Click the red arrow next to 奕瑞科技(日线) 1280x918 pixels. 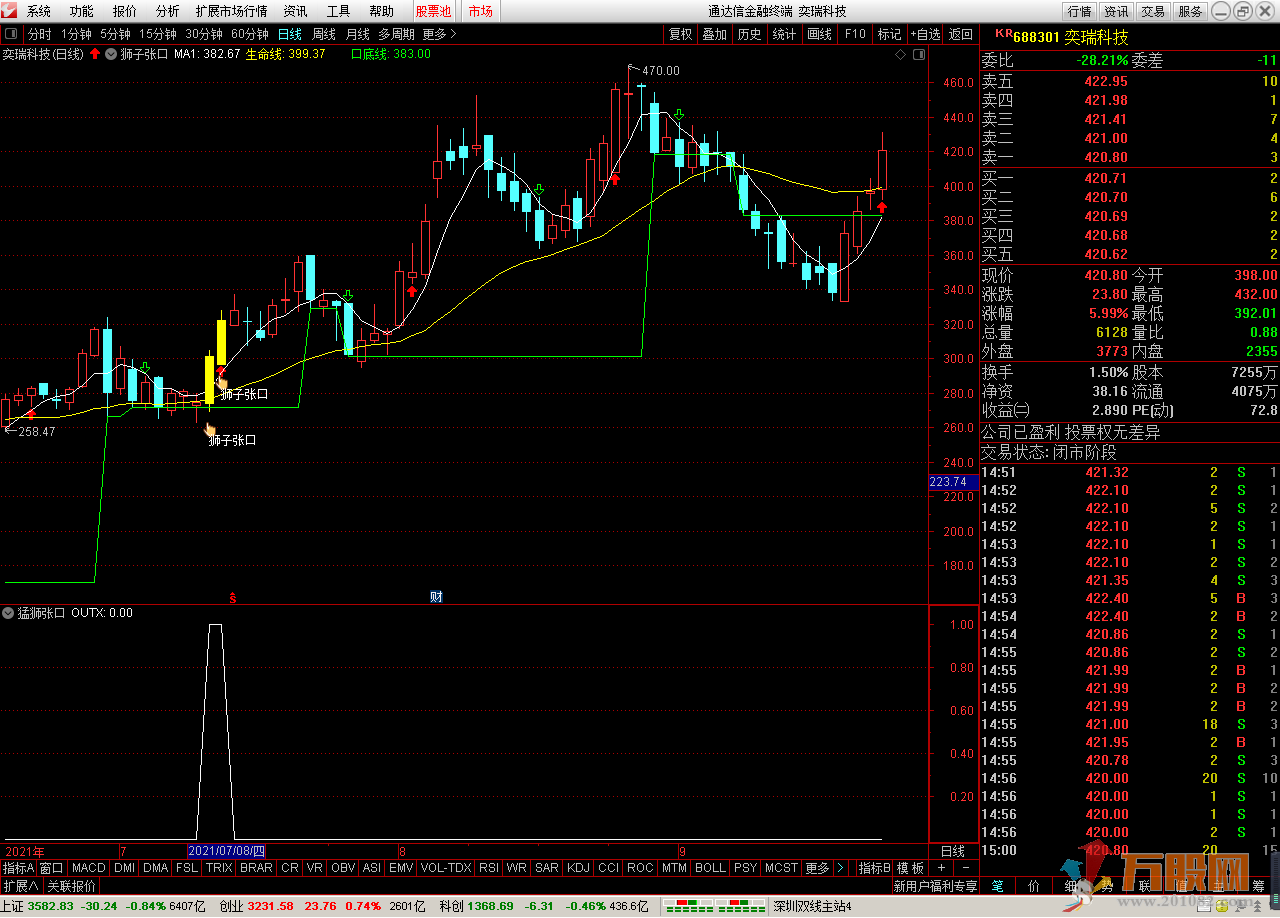pos(95,54)
